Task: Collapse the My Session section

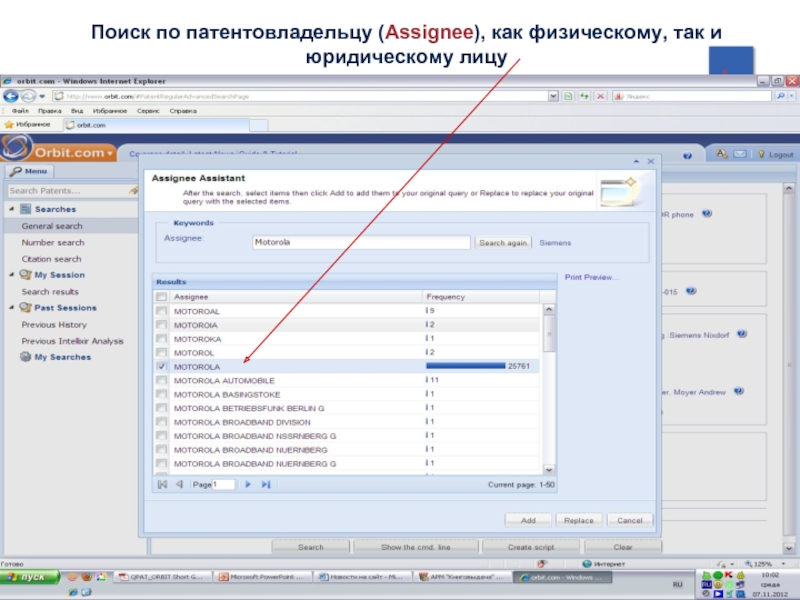Action: coord(12,275)
